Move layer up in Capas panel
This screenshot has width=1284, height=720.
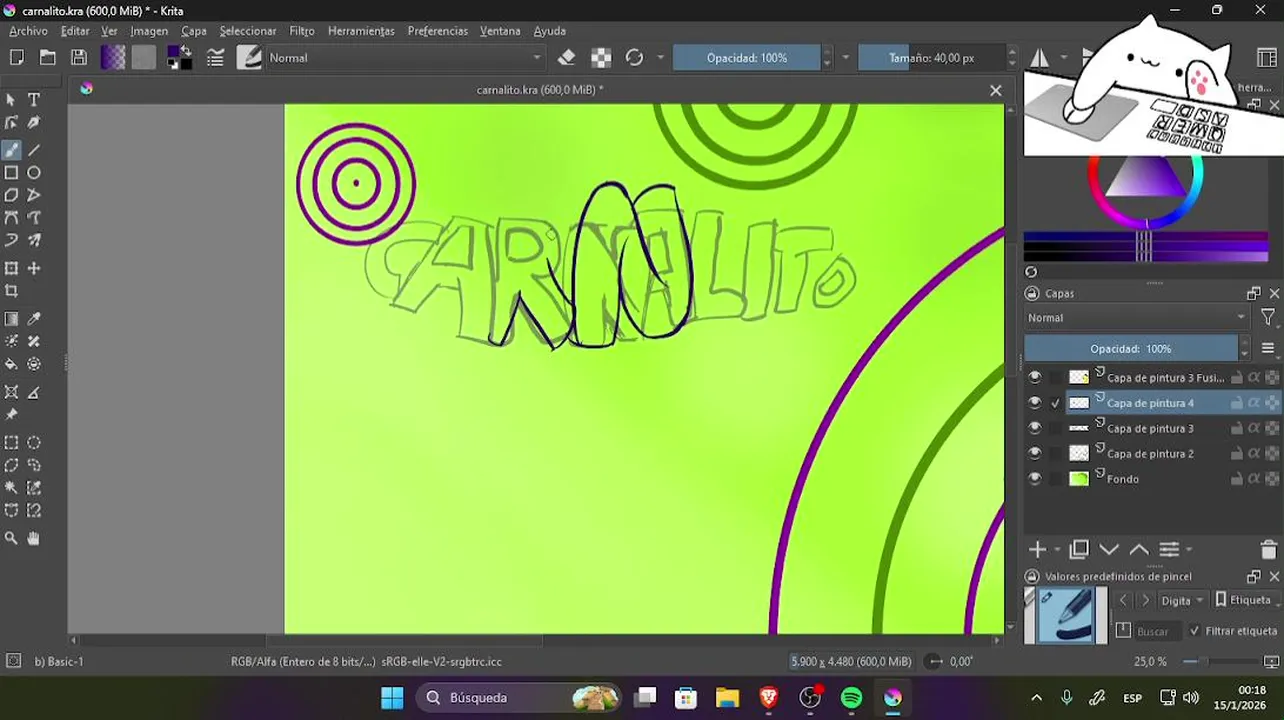click(x=1139, y=549)
